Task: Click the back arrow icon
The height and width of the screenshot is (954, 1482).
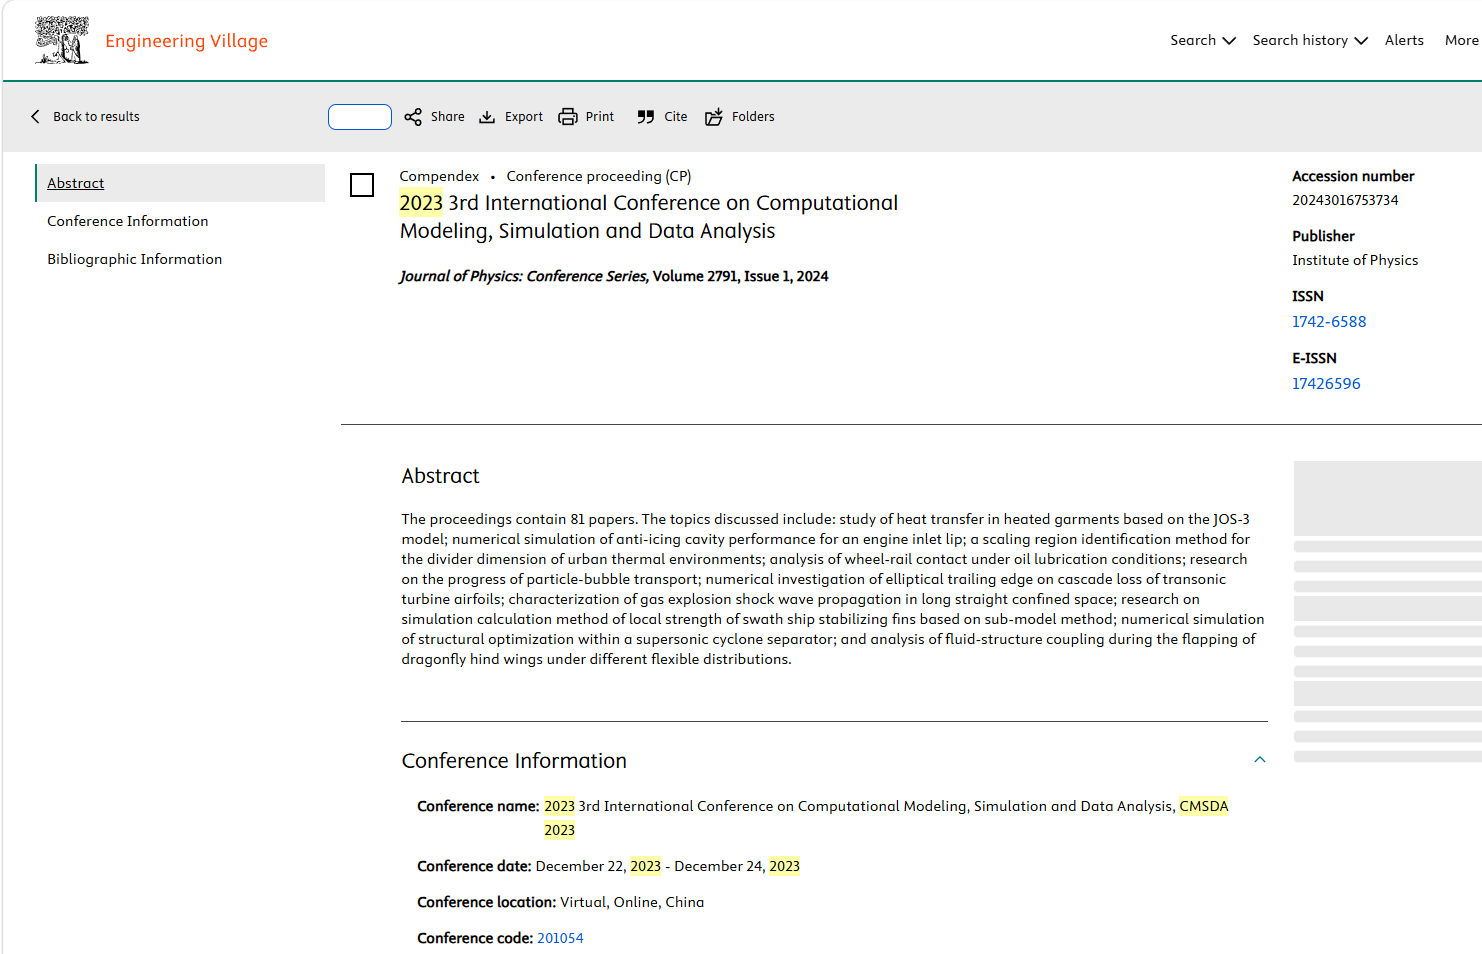Action: pyautogui.click(x=35, y=116)
